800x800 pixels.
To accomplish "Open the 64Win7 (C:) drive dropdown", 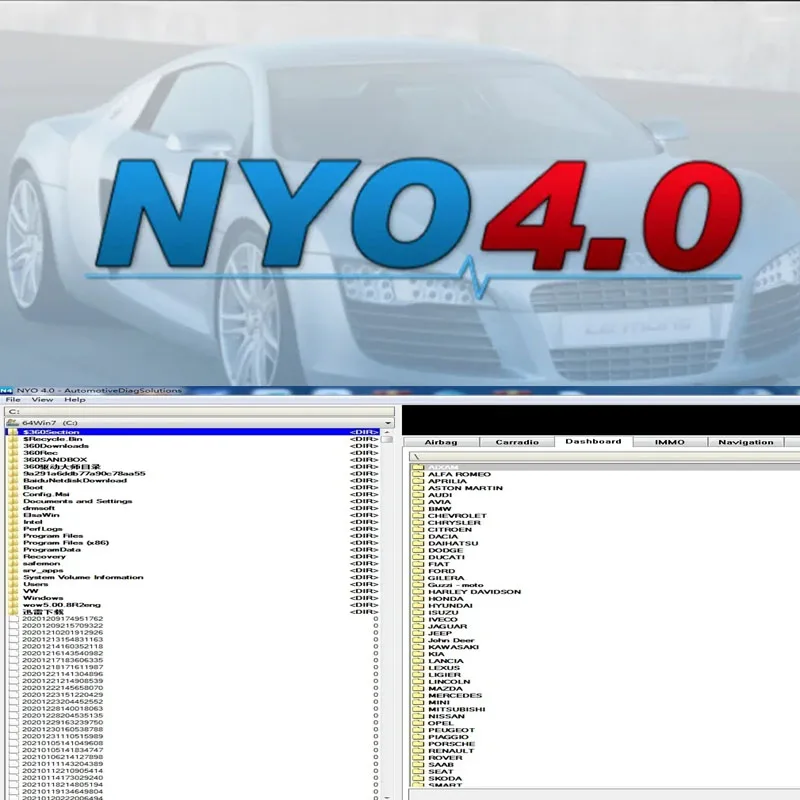I will pos(389,423).
